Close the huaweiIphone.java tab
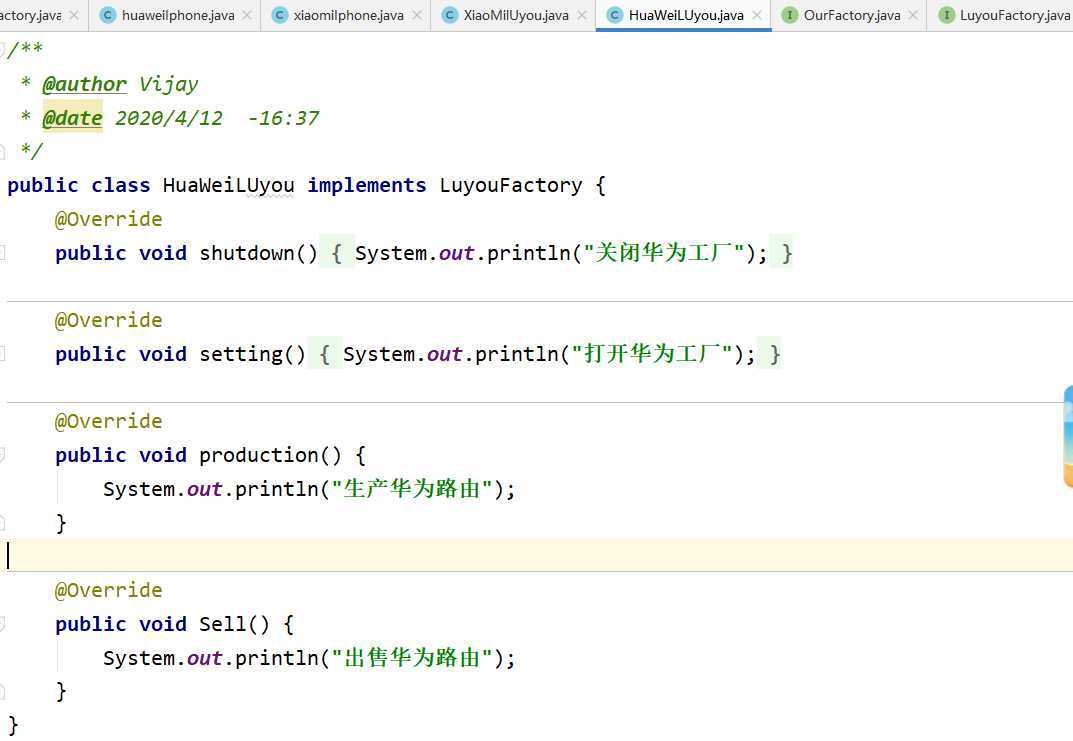 (x=247, y=15)
